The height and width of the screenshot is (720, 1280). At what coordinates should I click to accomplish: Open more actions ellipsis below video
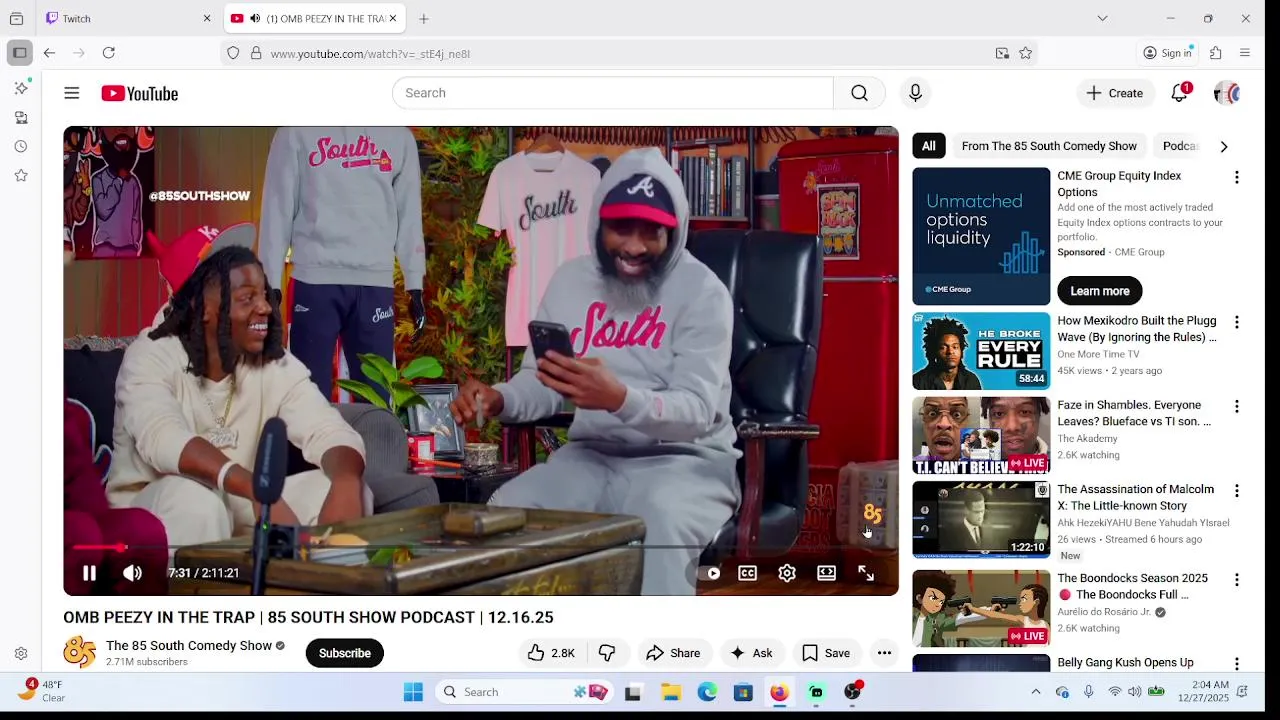point(884,653)
